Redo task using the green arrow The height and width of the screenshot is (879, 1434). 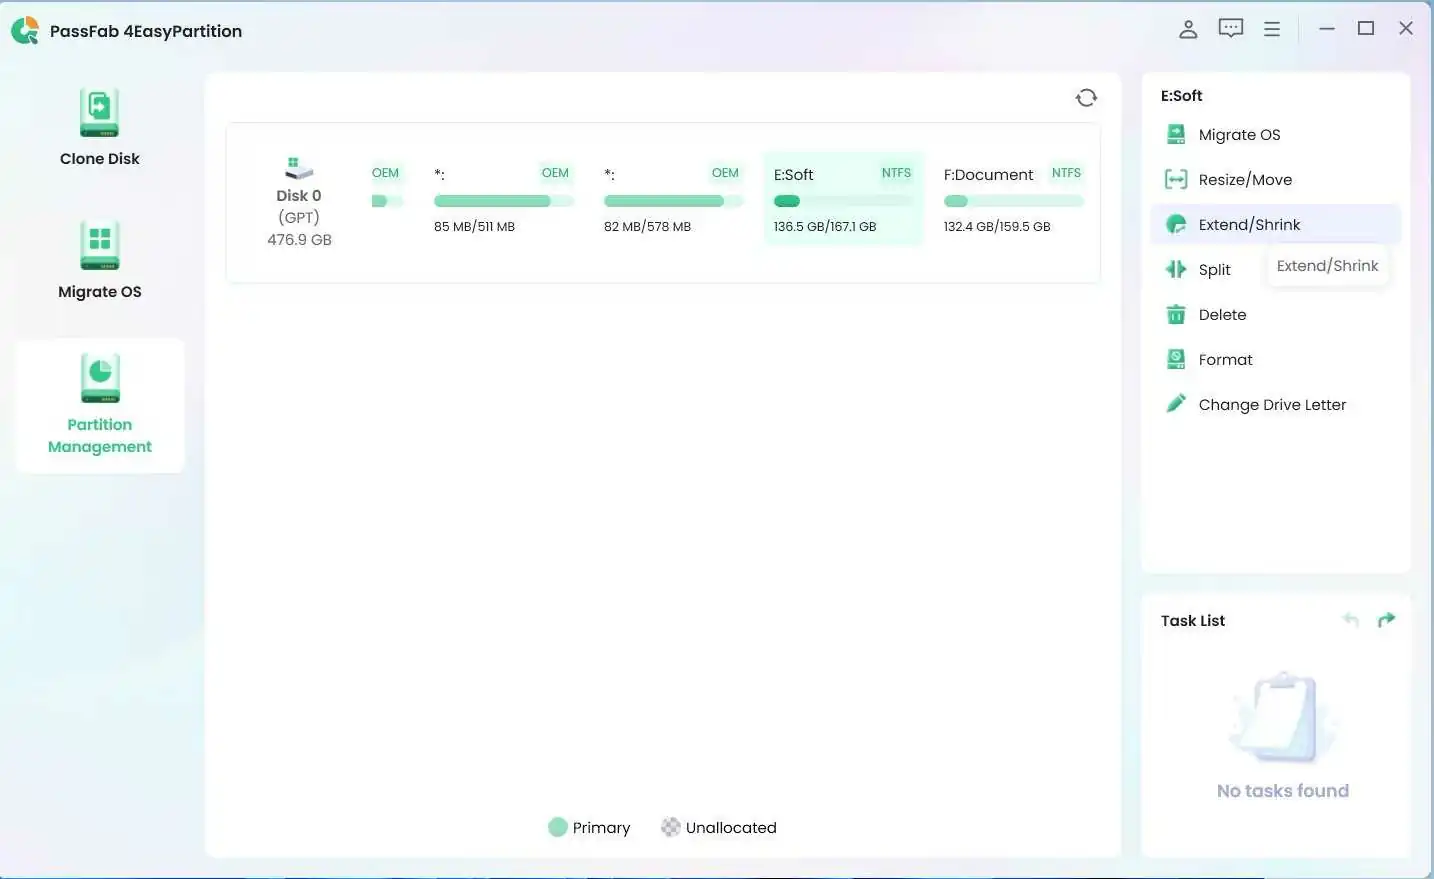pyautogui.click(x=1386, y=620)
